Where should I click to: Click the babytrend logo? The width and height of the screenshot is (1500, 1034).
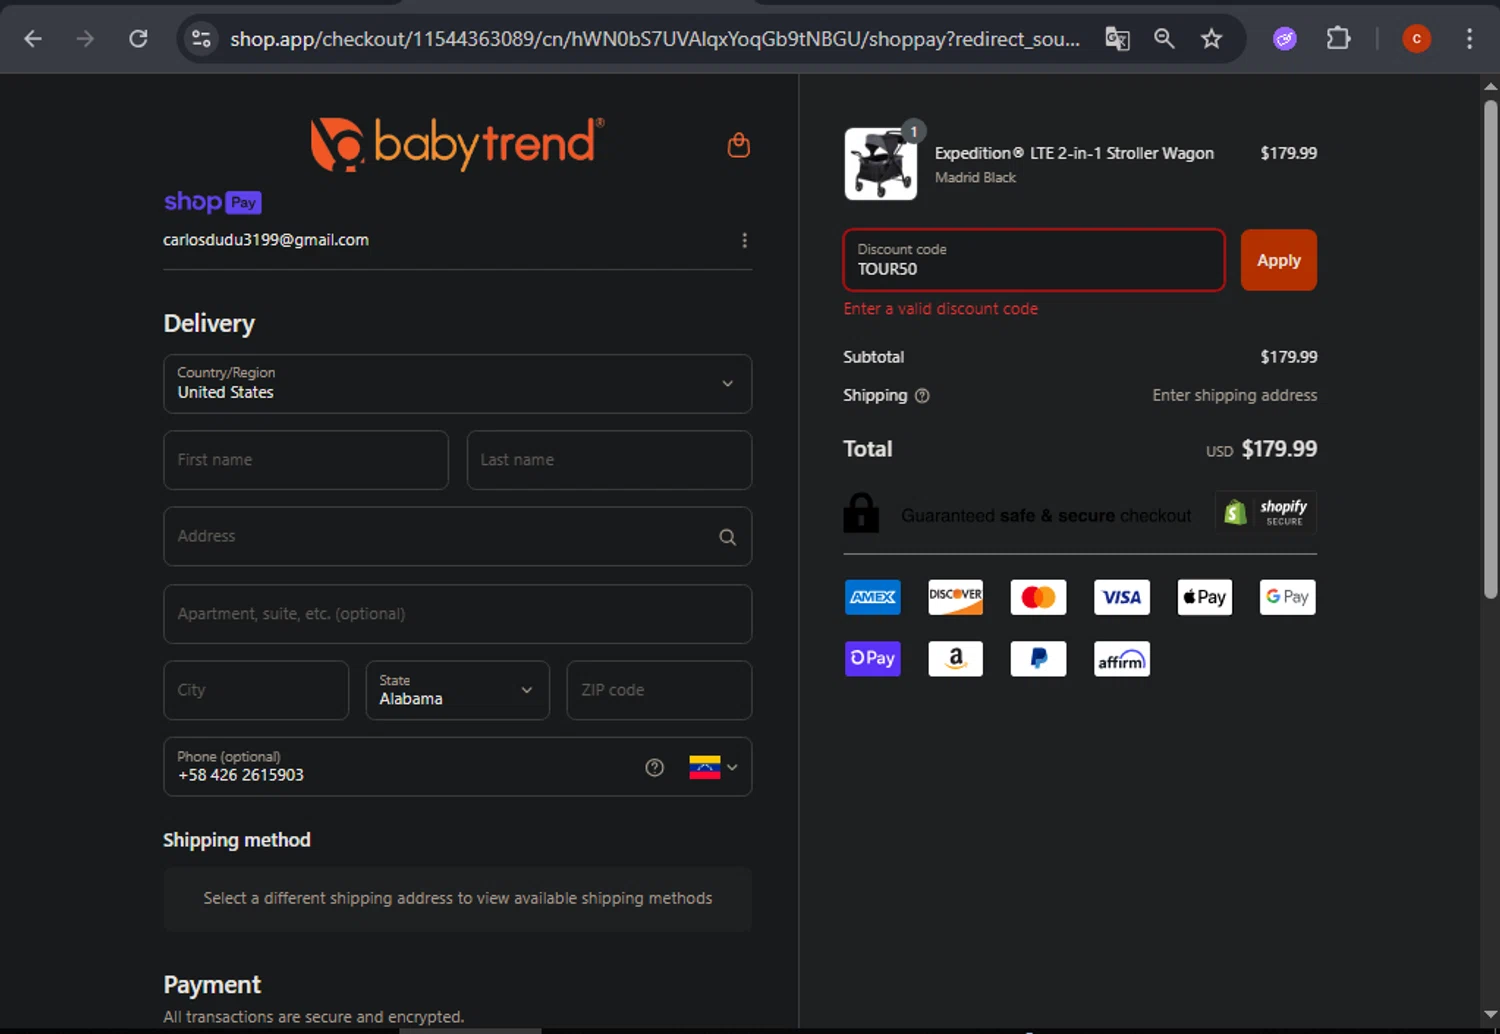point(457,144)
